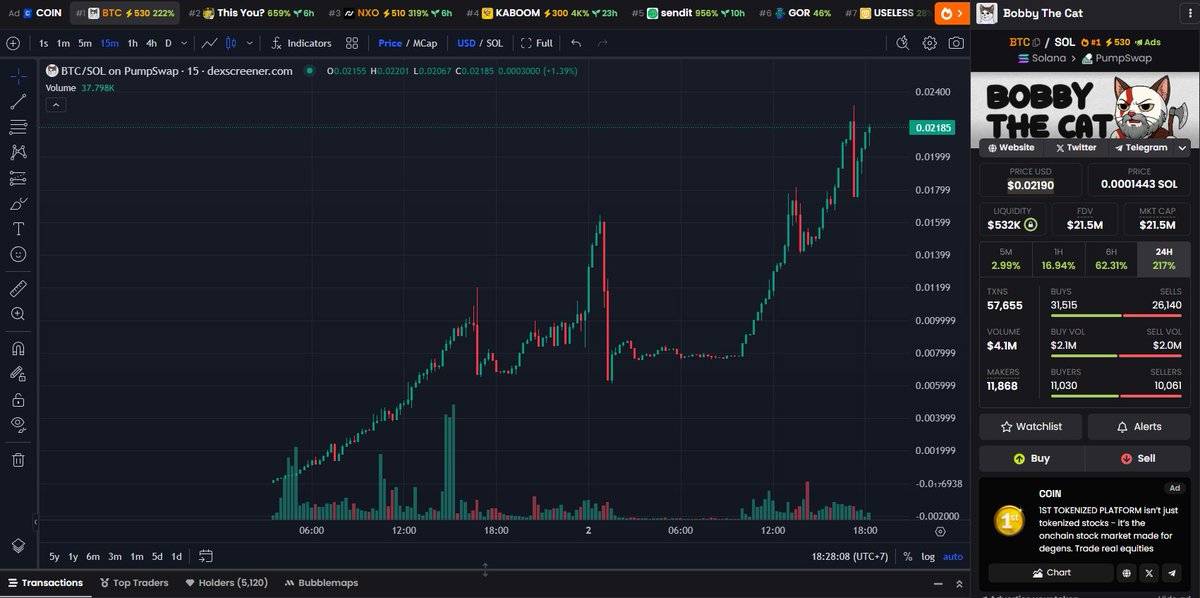Screen dimensions: 1200x598
Task: Undo the last chart action
Action: 576,43
